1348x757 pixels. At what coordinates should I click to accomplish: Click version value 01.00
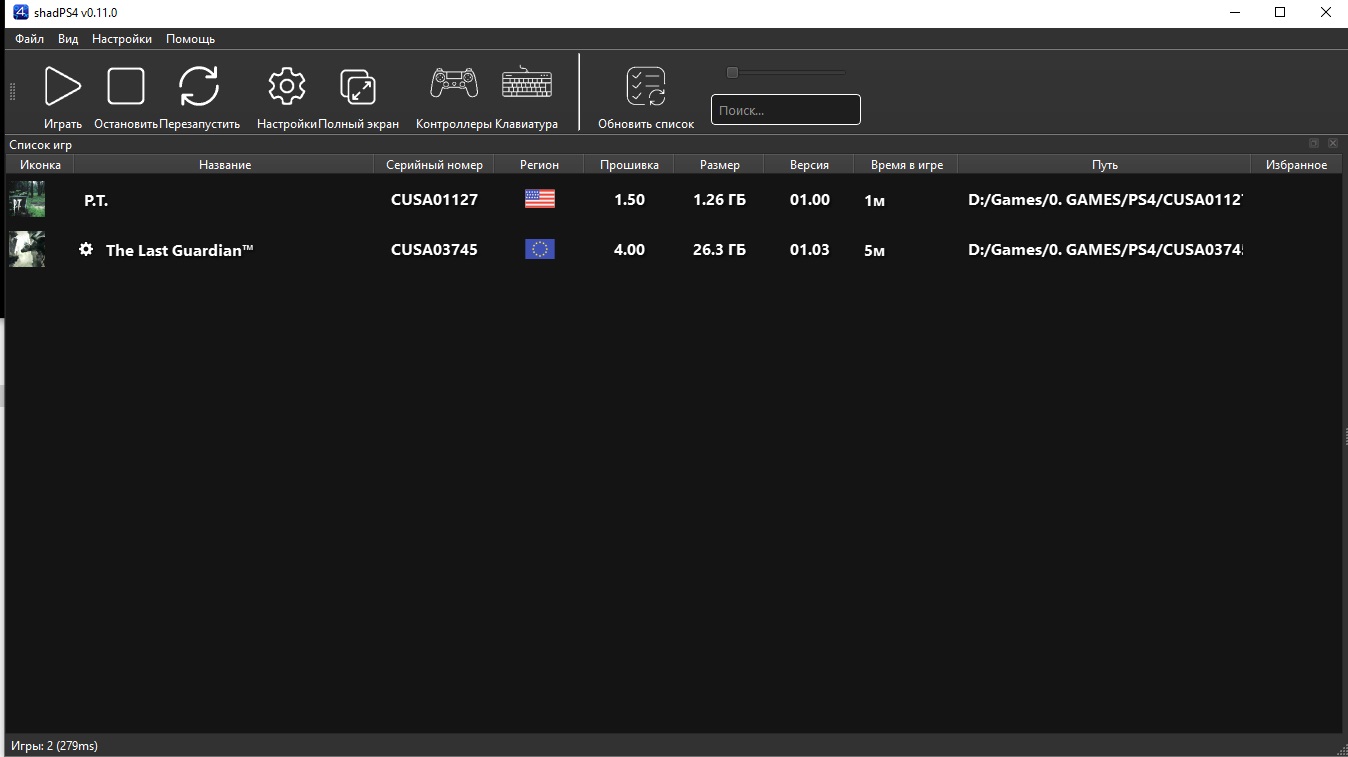click(809, 199)
